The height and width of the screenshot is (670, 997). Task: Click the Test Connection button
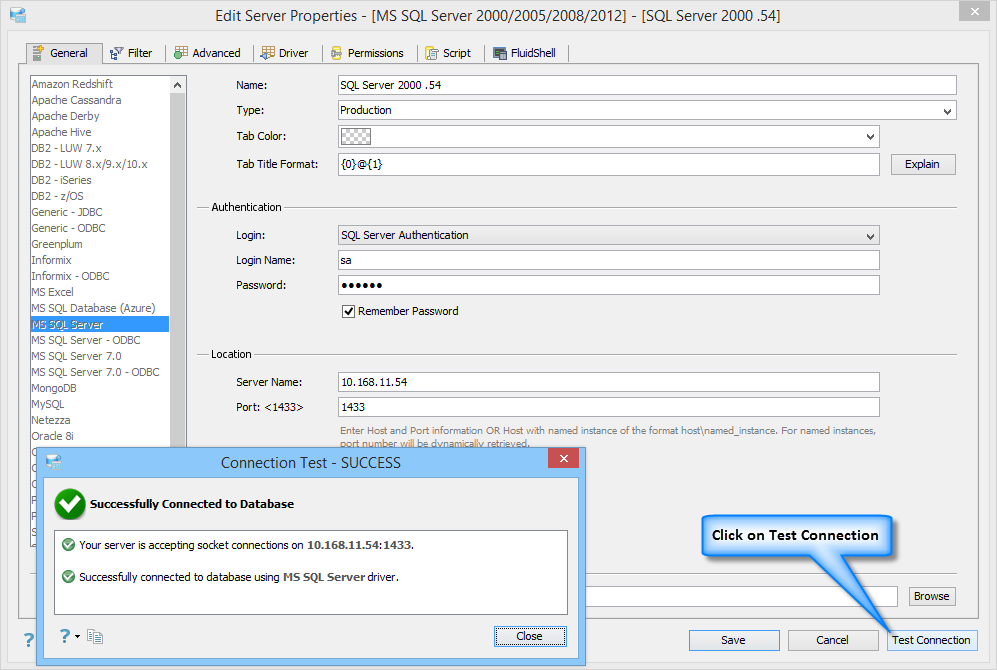click(932, 640)
